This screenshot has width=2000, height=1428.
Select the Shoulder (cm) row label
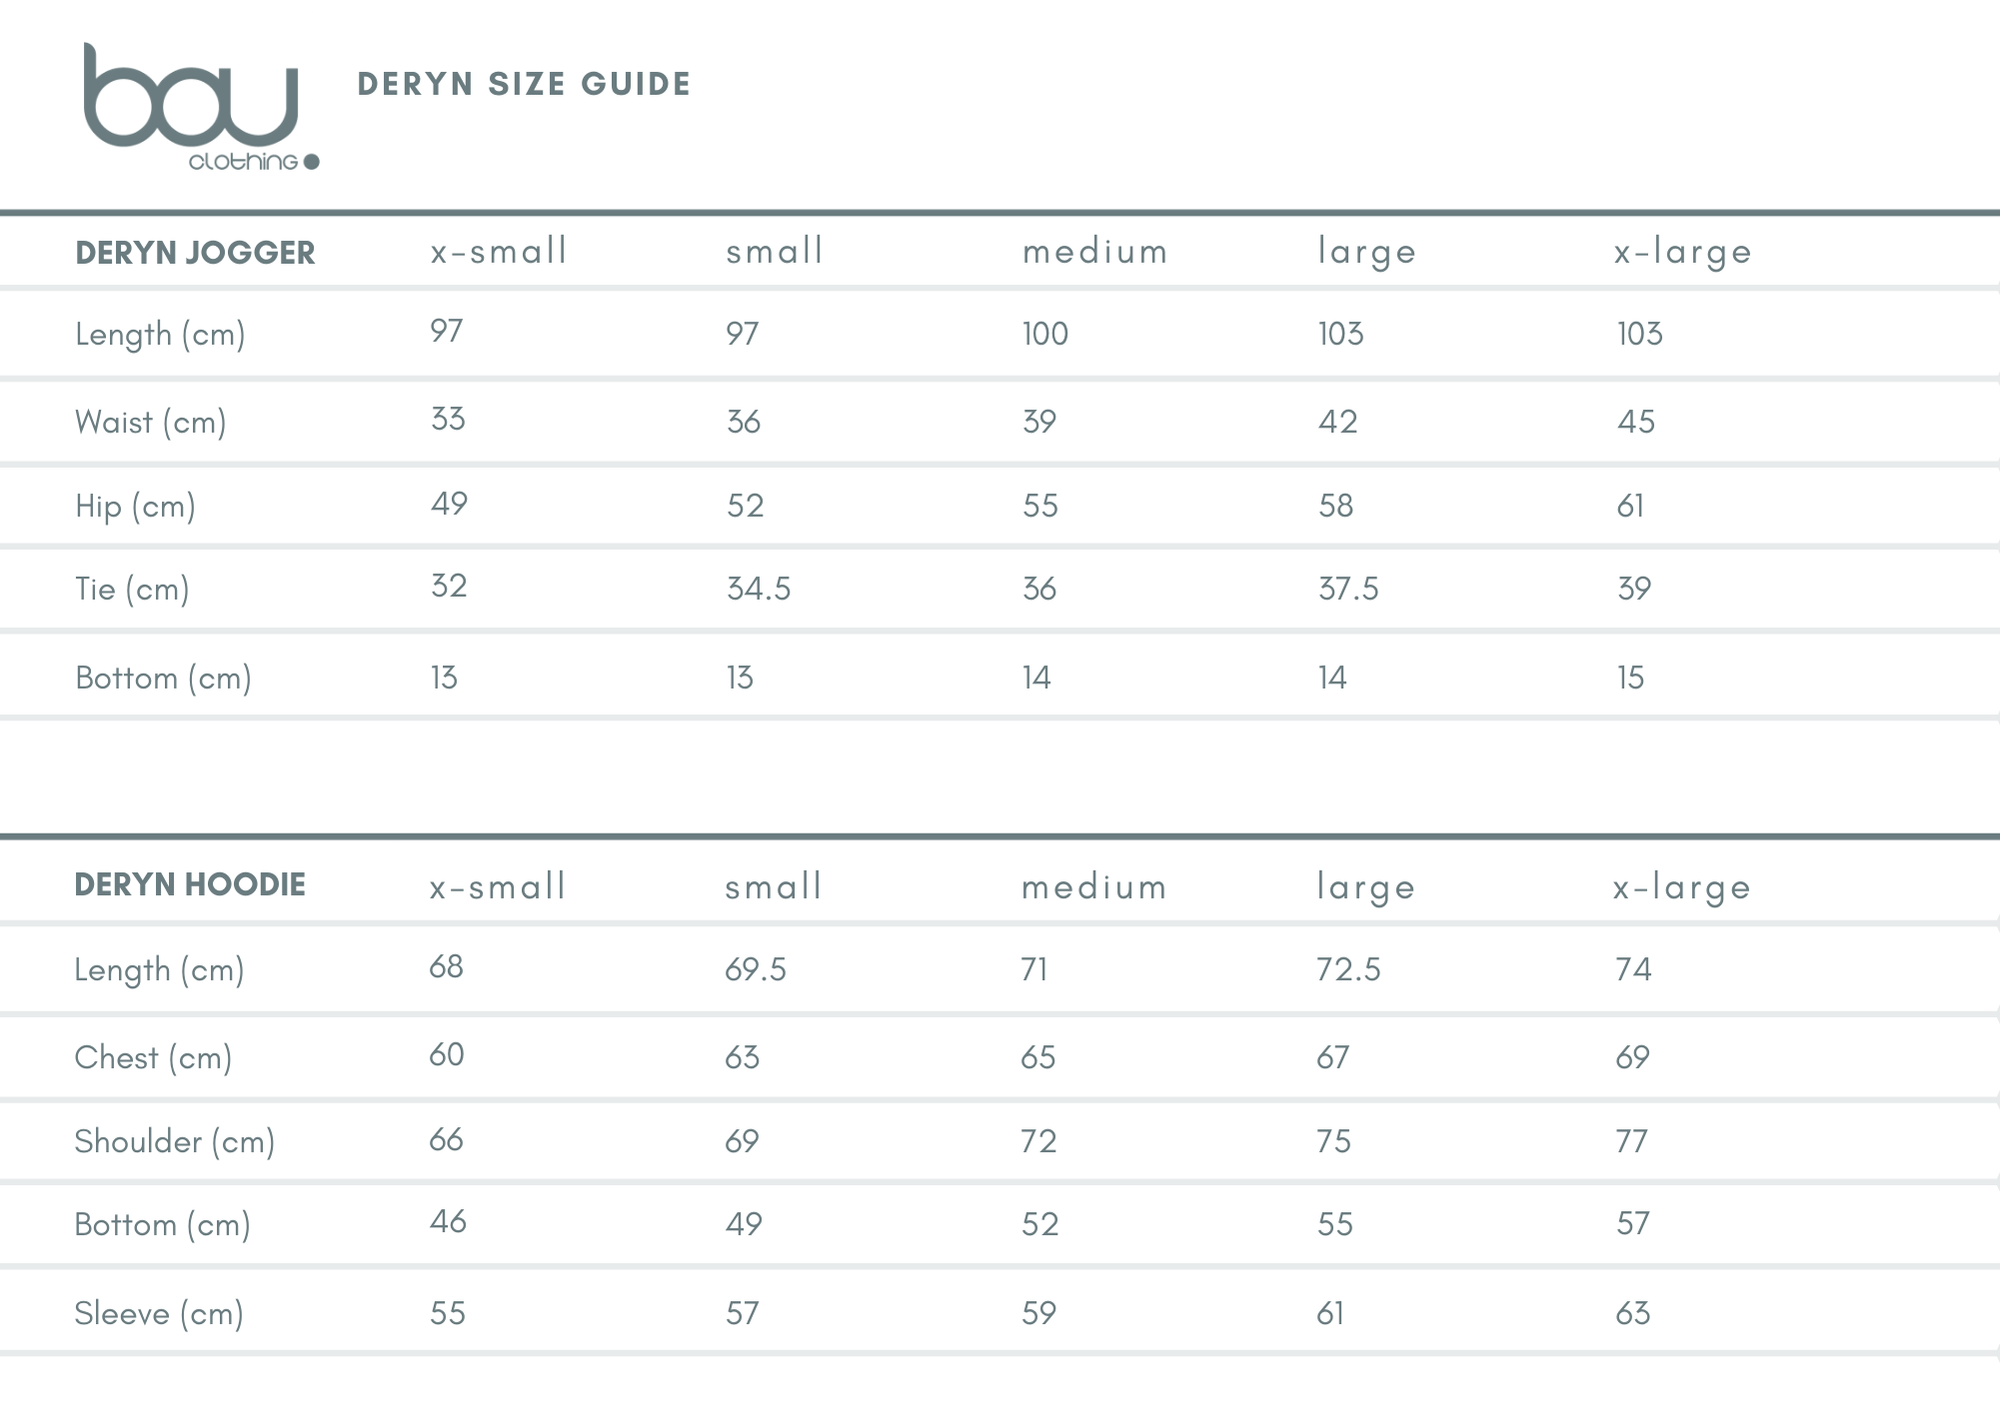[x=174, y=1142]
